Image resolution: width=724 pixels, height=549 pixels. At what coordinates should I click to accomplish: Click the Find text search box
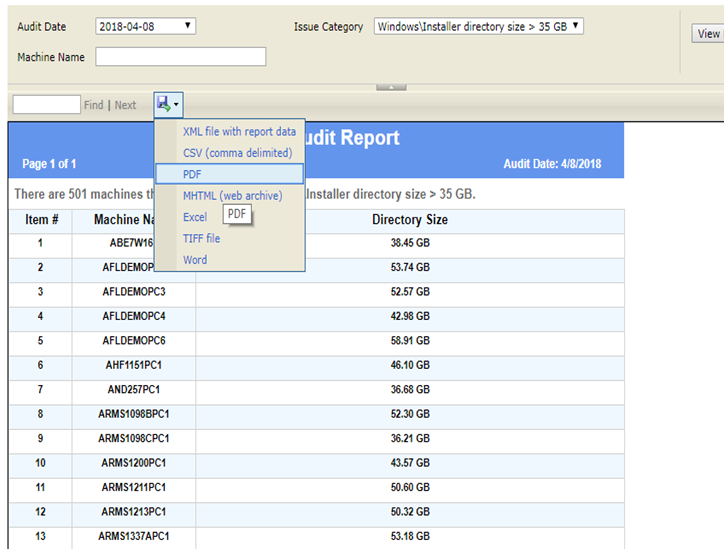click(47, 104)
